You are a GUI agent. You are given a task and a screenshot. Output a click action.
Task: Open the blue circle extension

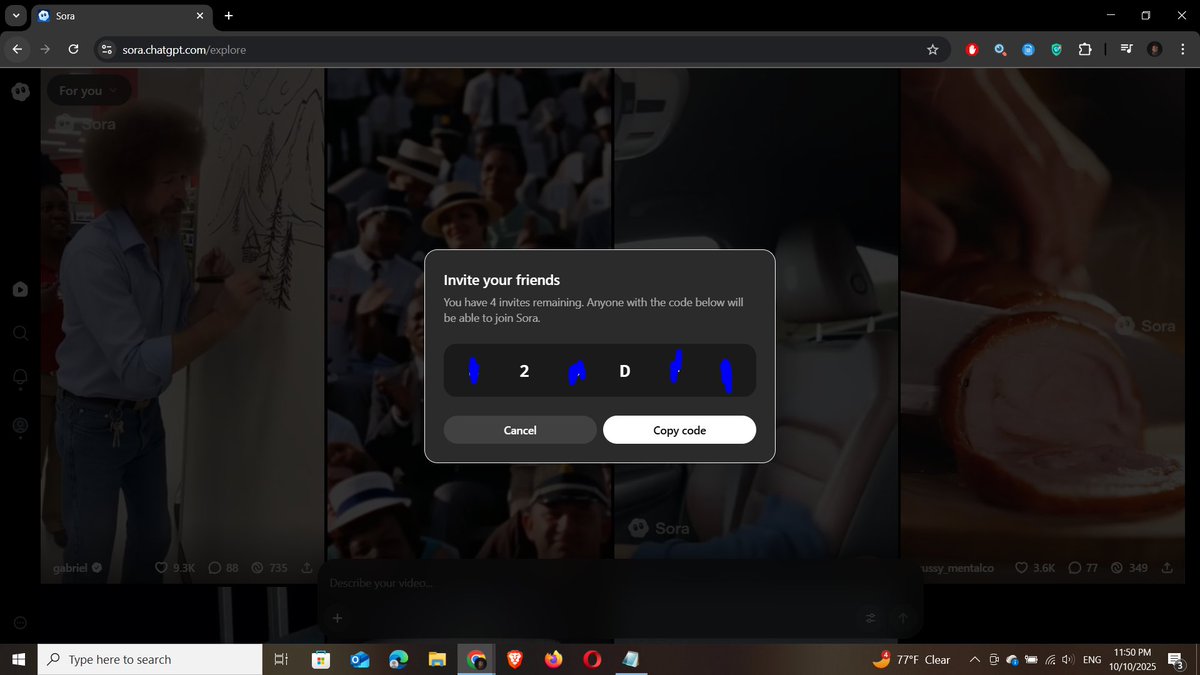point(1028,49)
